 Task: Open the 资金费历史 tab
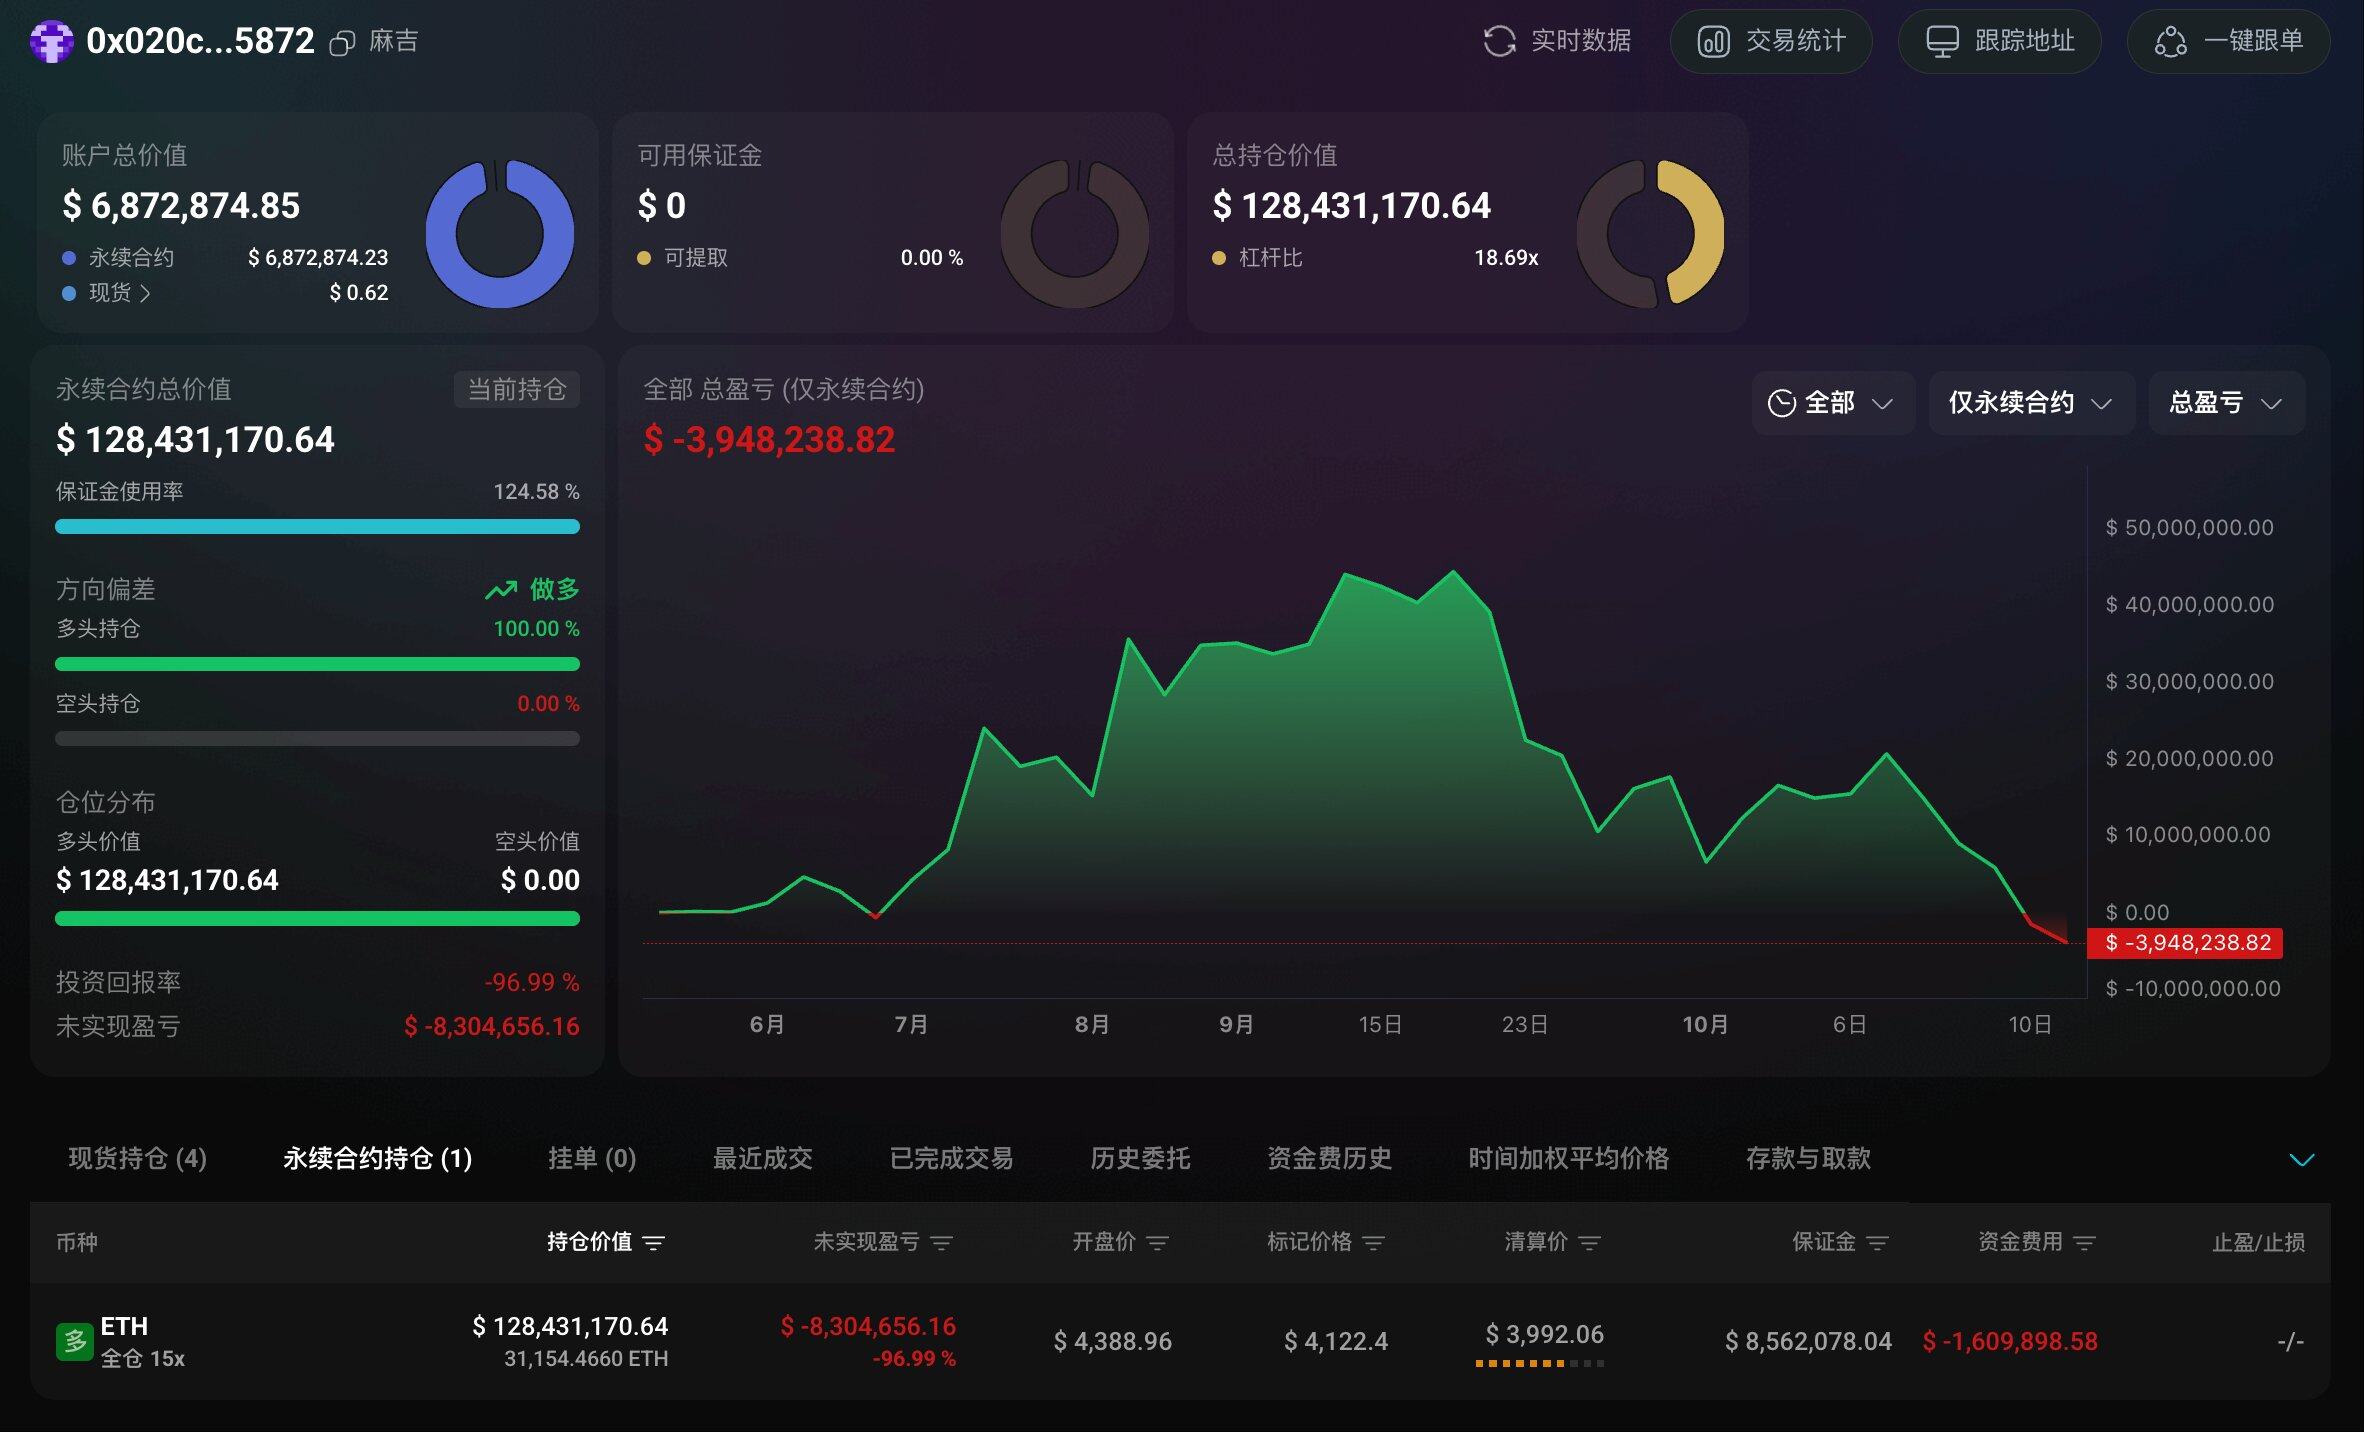point(1329,1158)
